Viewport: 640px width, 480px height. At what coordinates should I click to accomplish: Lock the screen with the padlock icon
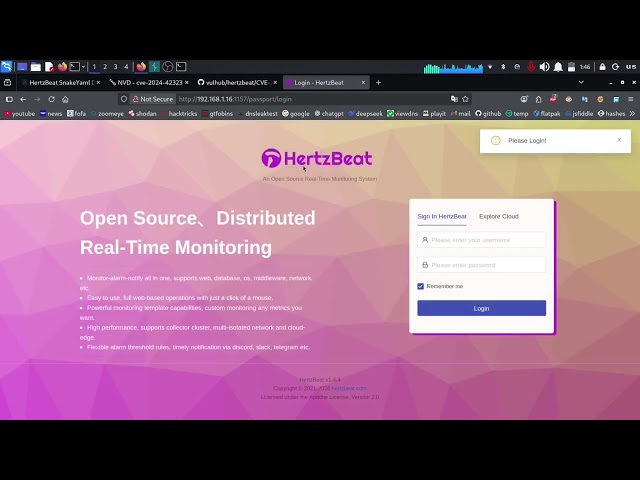[x=602, y=67]
